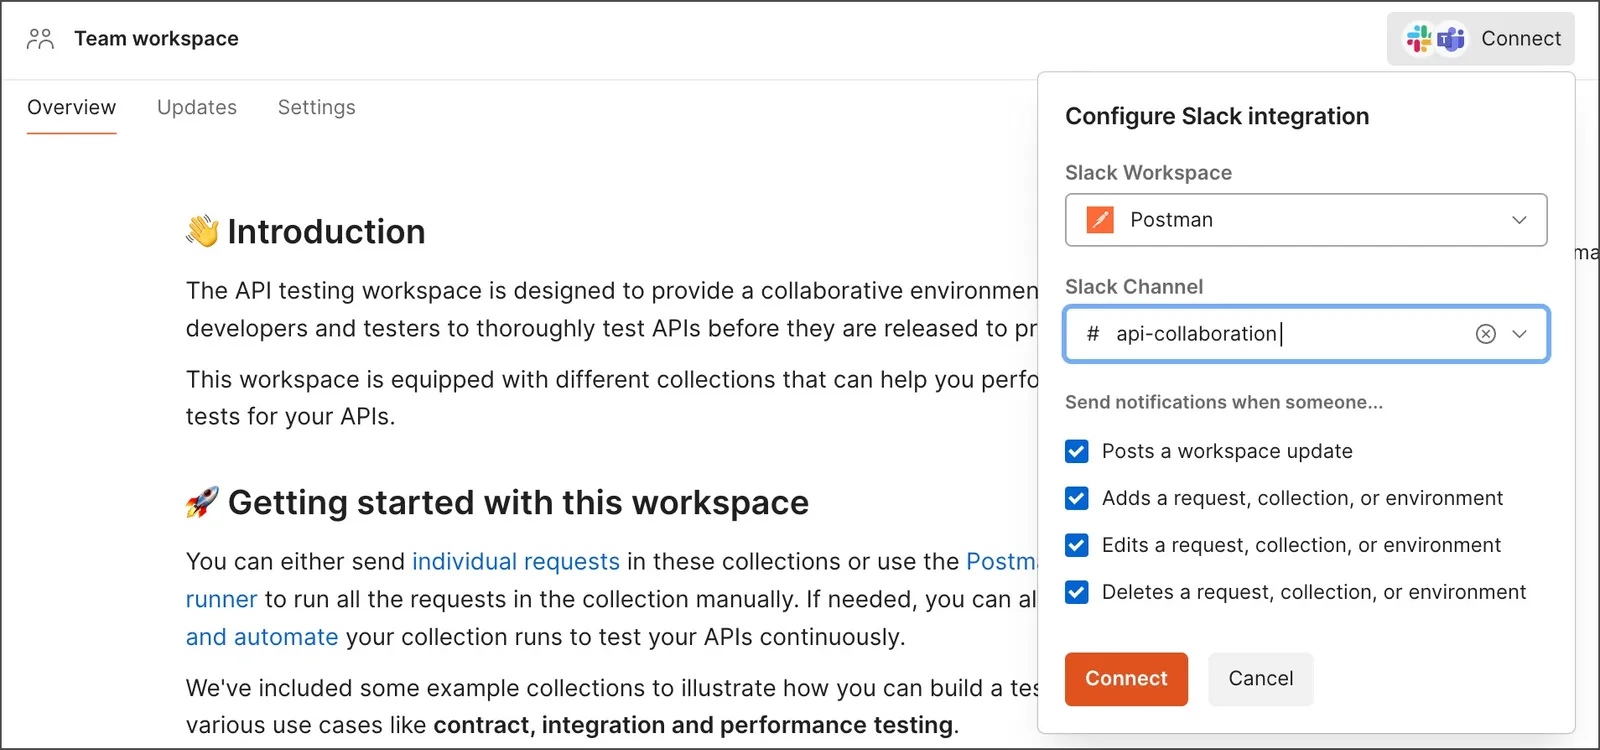Clear the Slack channel field
This screenshot has width=1600, height=750.
point(1486,334)
